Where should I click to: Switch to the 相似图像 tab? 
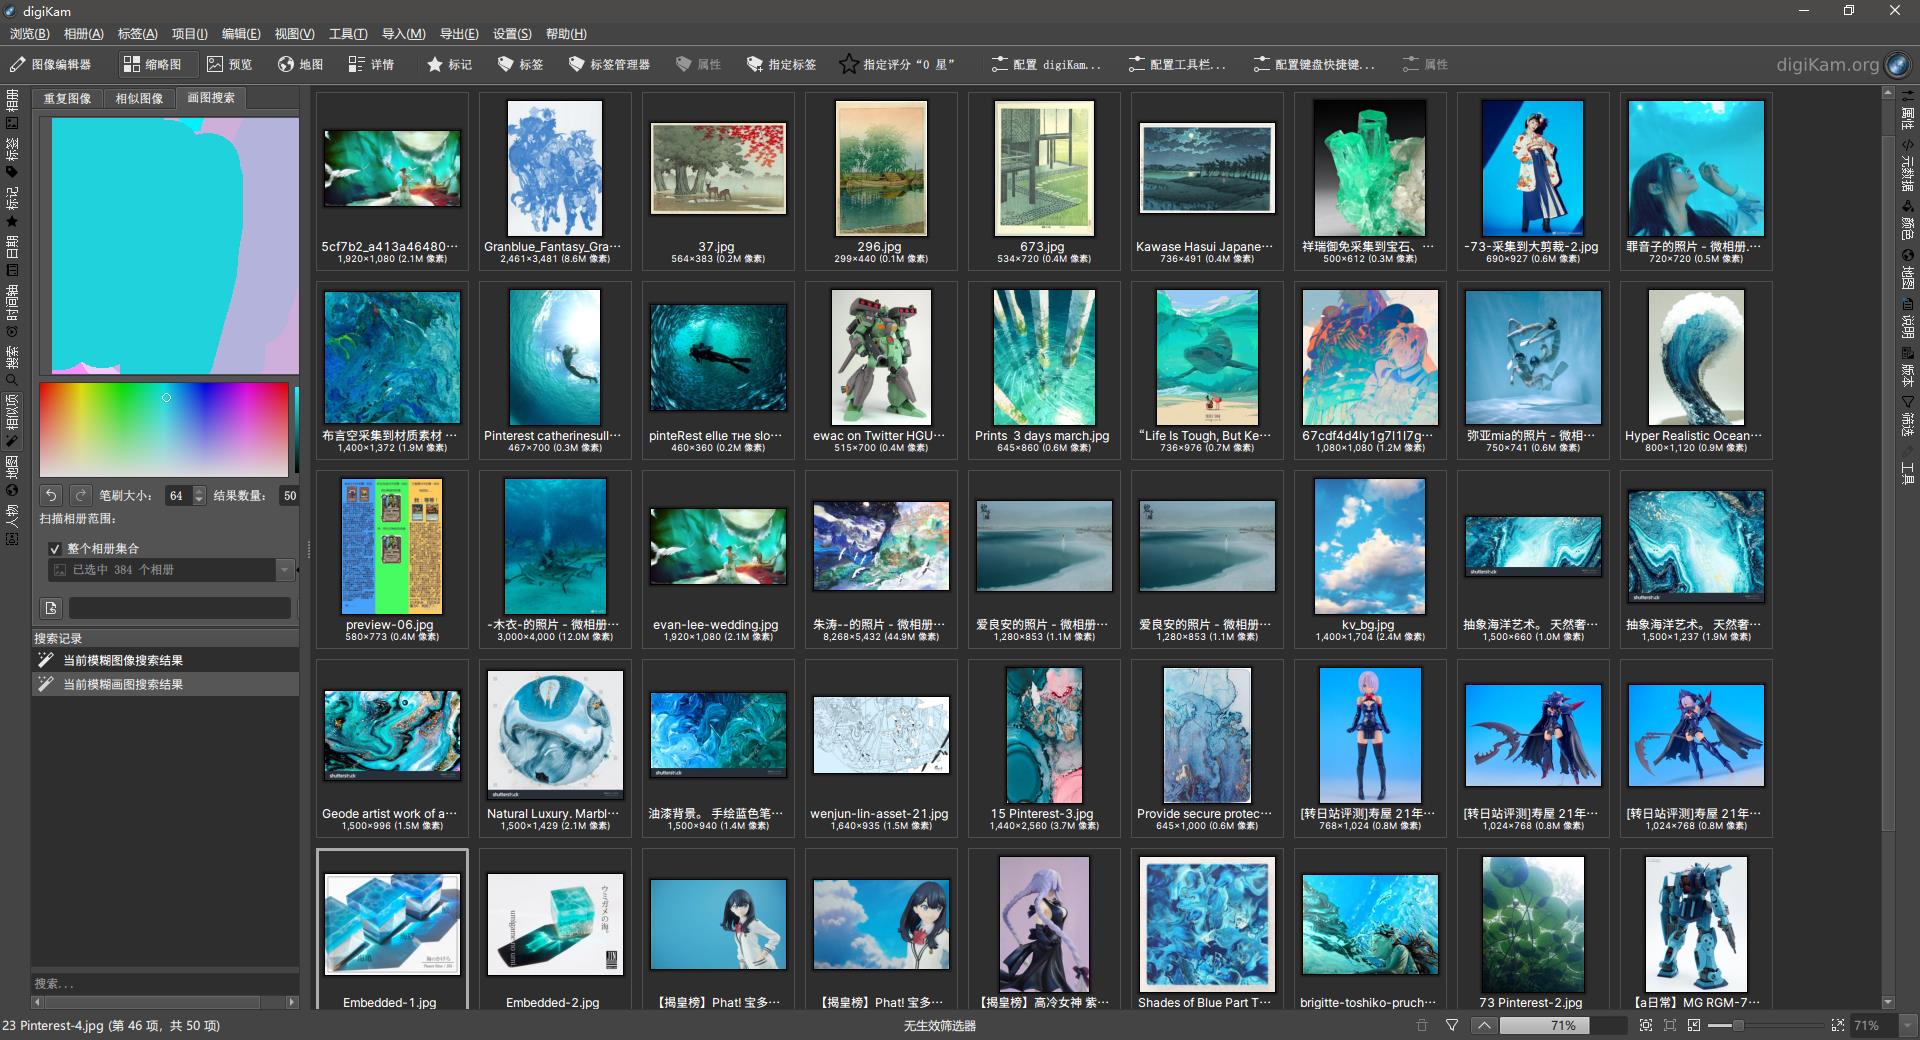(139, 98)
